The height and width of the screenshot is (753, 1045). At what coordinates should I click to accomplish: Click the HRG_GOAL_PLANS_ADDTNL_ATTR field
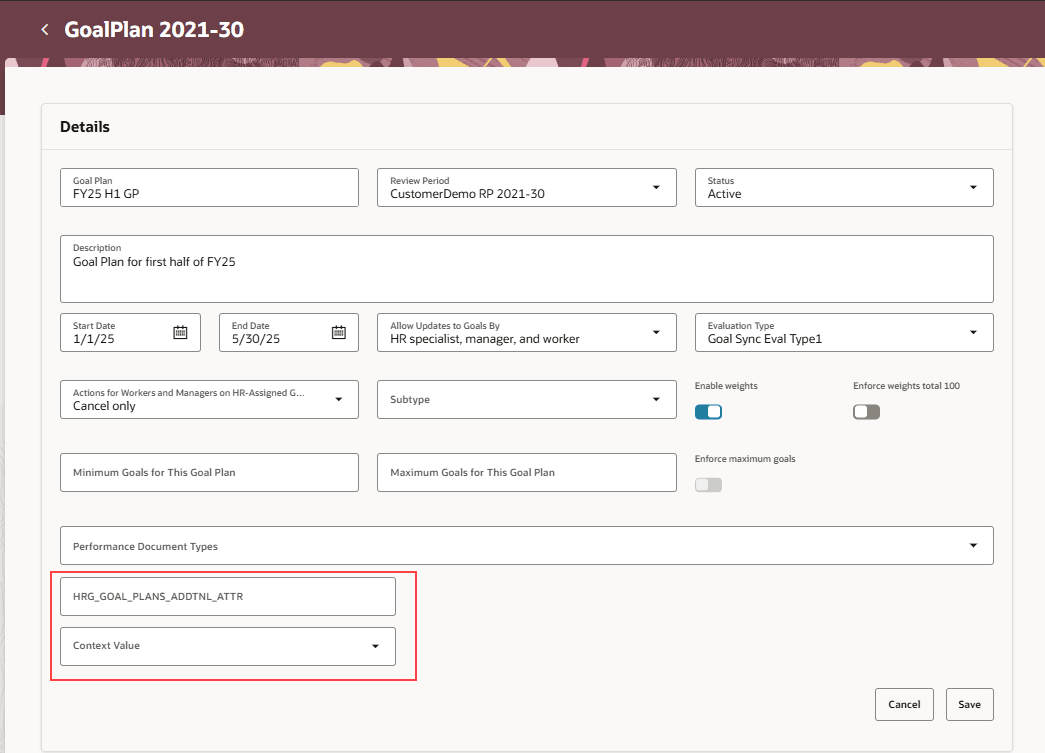pyautogui.click(x=228, y=596)
